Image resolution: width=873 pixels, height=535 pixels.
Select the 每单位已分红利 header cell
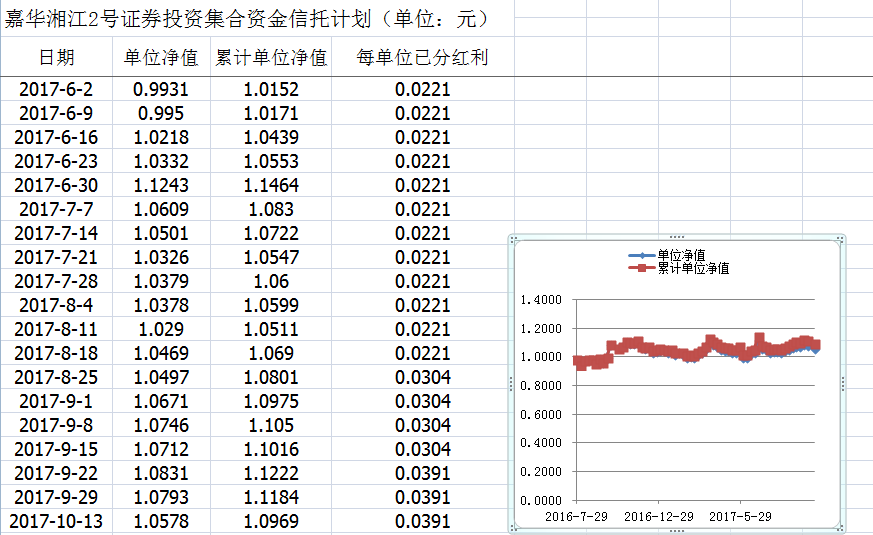click(422, 58)
